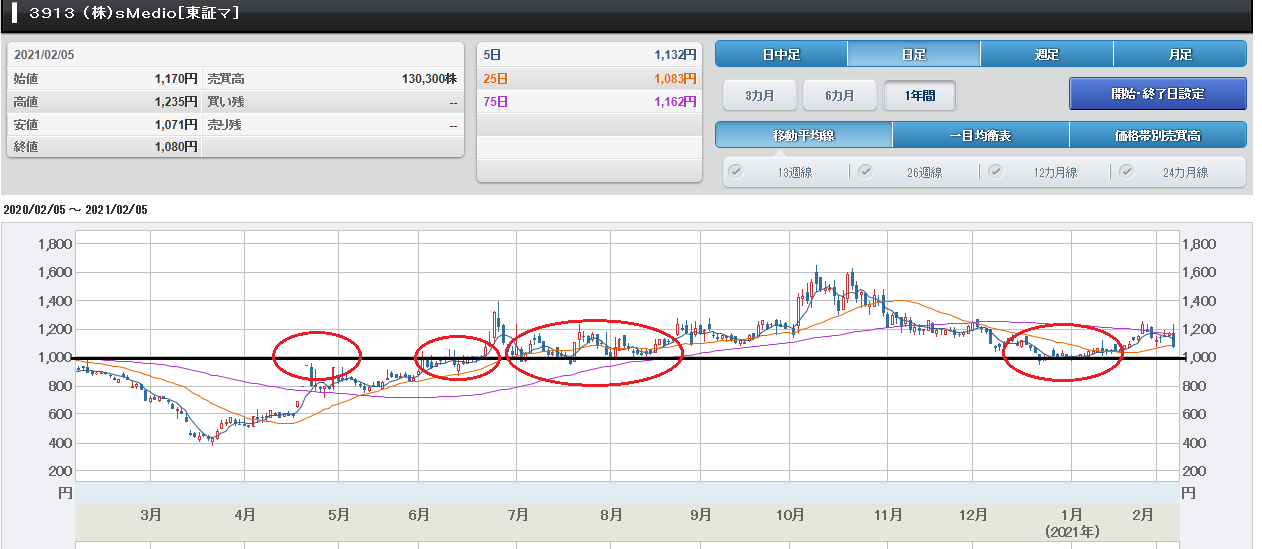Click the orange 25日 moving average row
This screenshot has height=549, width=1262.
pos(588,78)
